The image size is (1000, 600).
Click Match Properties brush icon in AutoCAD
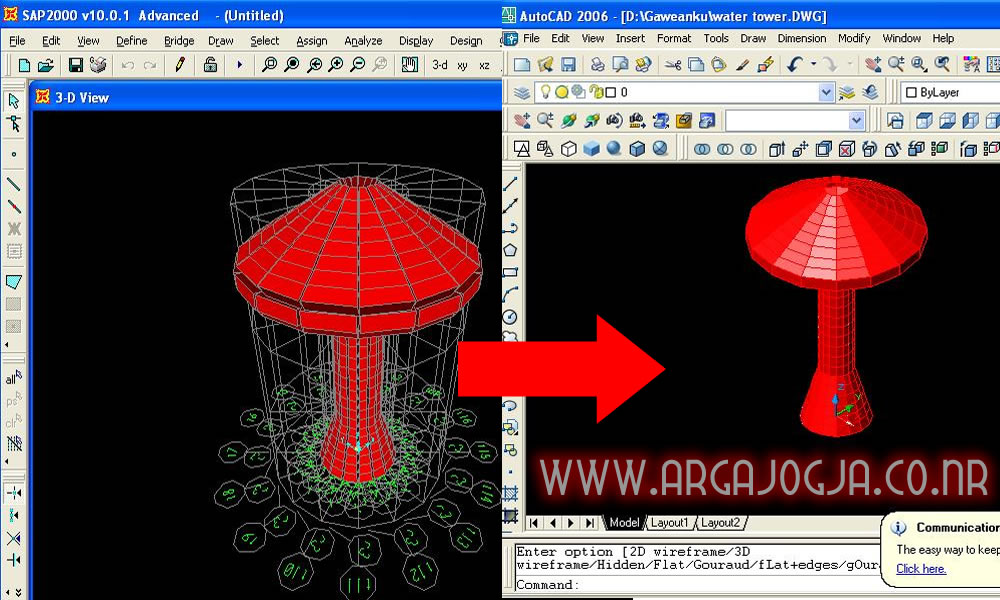point(741,64)
